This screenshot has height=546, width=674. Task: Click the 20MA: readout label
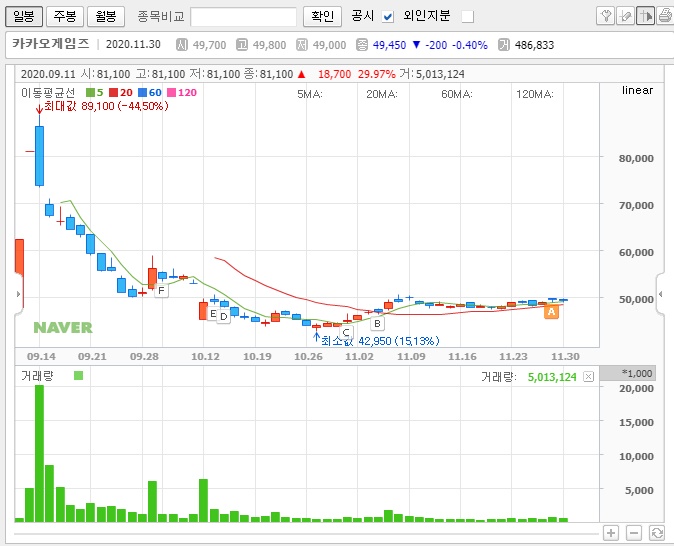click(382, 94)
